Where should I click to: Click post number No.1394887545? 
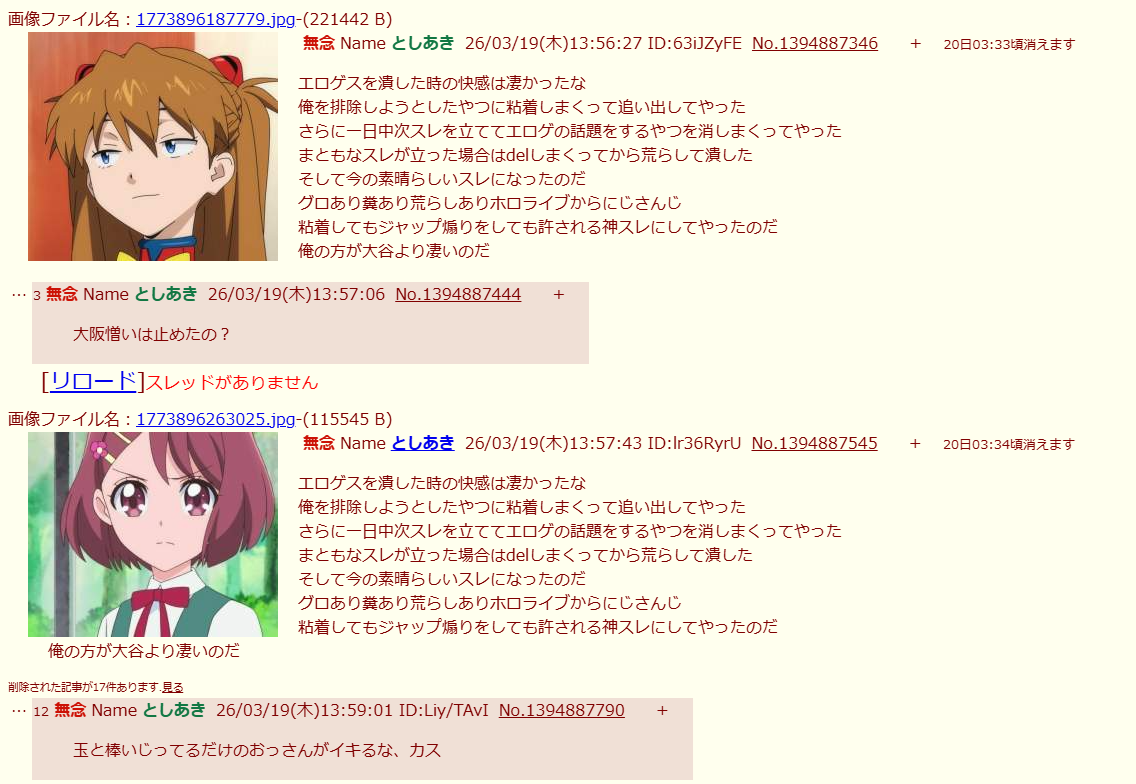point(814,443)
